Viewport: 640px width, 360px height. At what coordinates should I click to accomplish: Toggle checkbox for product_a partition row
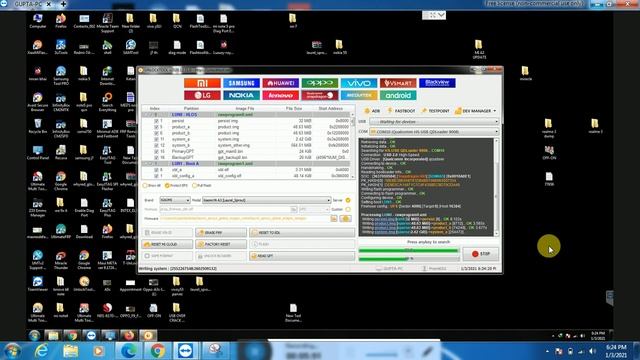click(x=156, y=127)
